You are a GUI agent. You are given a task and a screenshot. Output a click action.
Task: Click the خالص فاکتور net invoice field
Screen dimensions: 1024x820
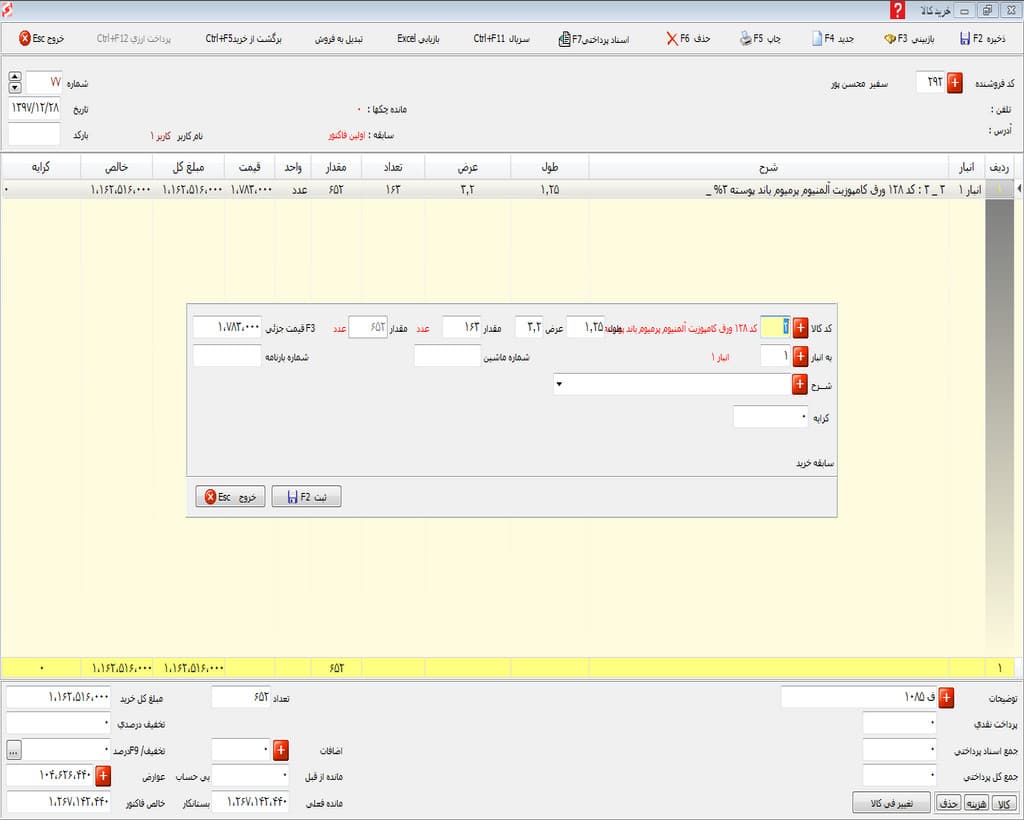coord(59,802)
